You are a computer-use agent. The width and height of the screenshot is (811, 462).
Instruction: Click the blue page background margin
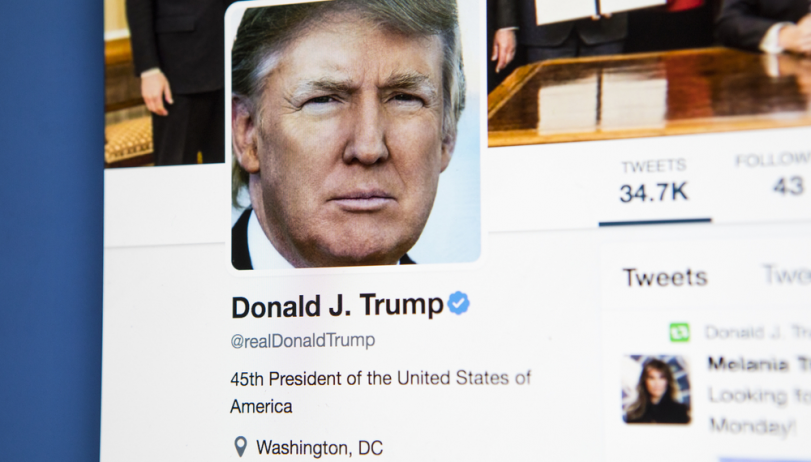[x=51, y=231]
